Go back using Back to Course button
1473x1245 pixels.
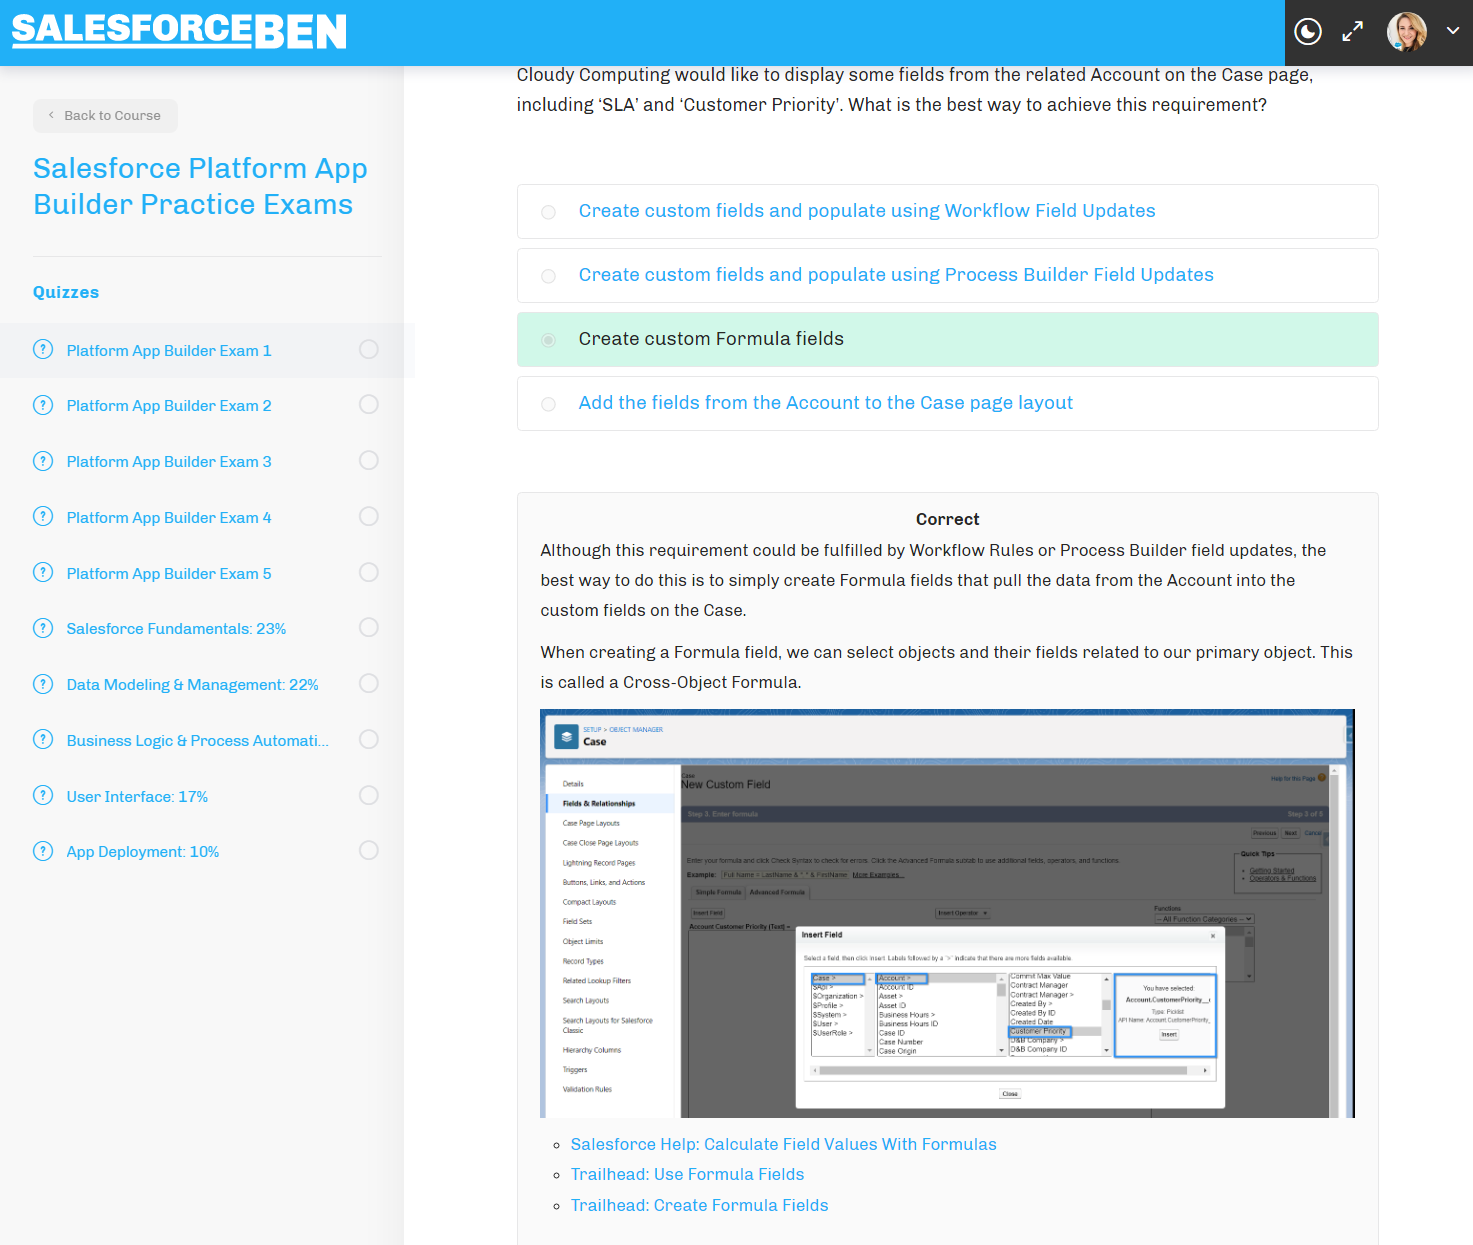[105, 116]
